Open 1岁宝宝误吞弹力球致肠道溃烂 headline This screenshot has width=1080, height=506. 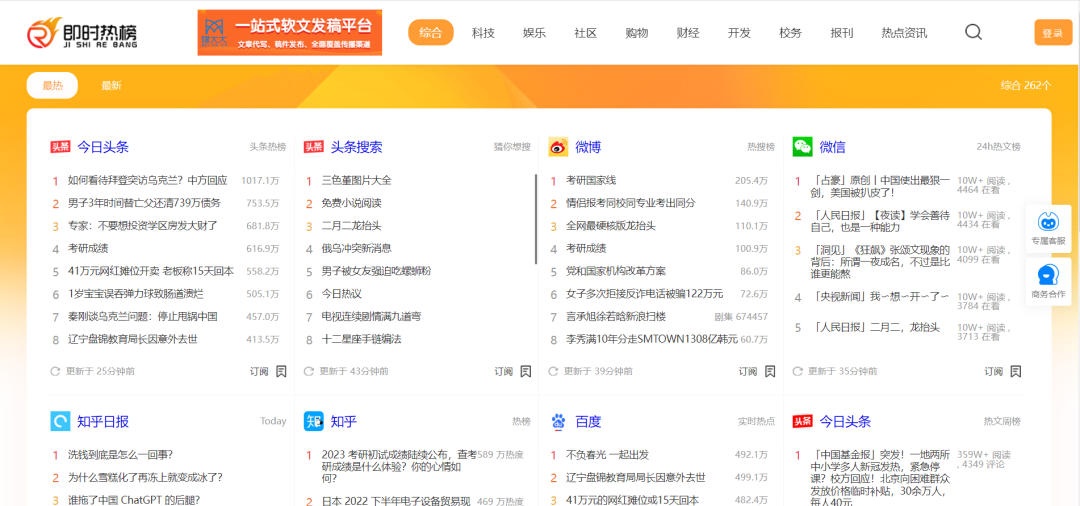(136, 294)
